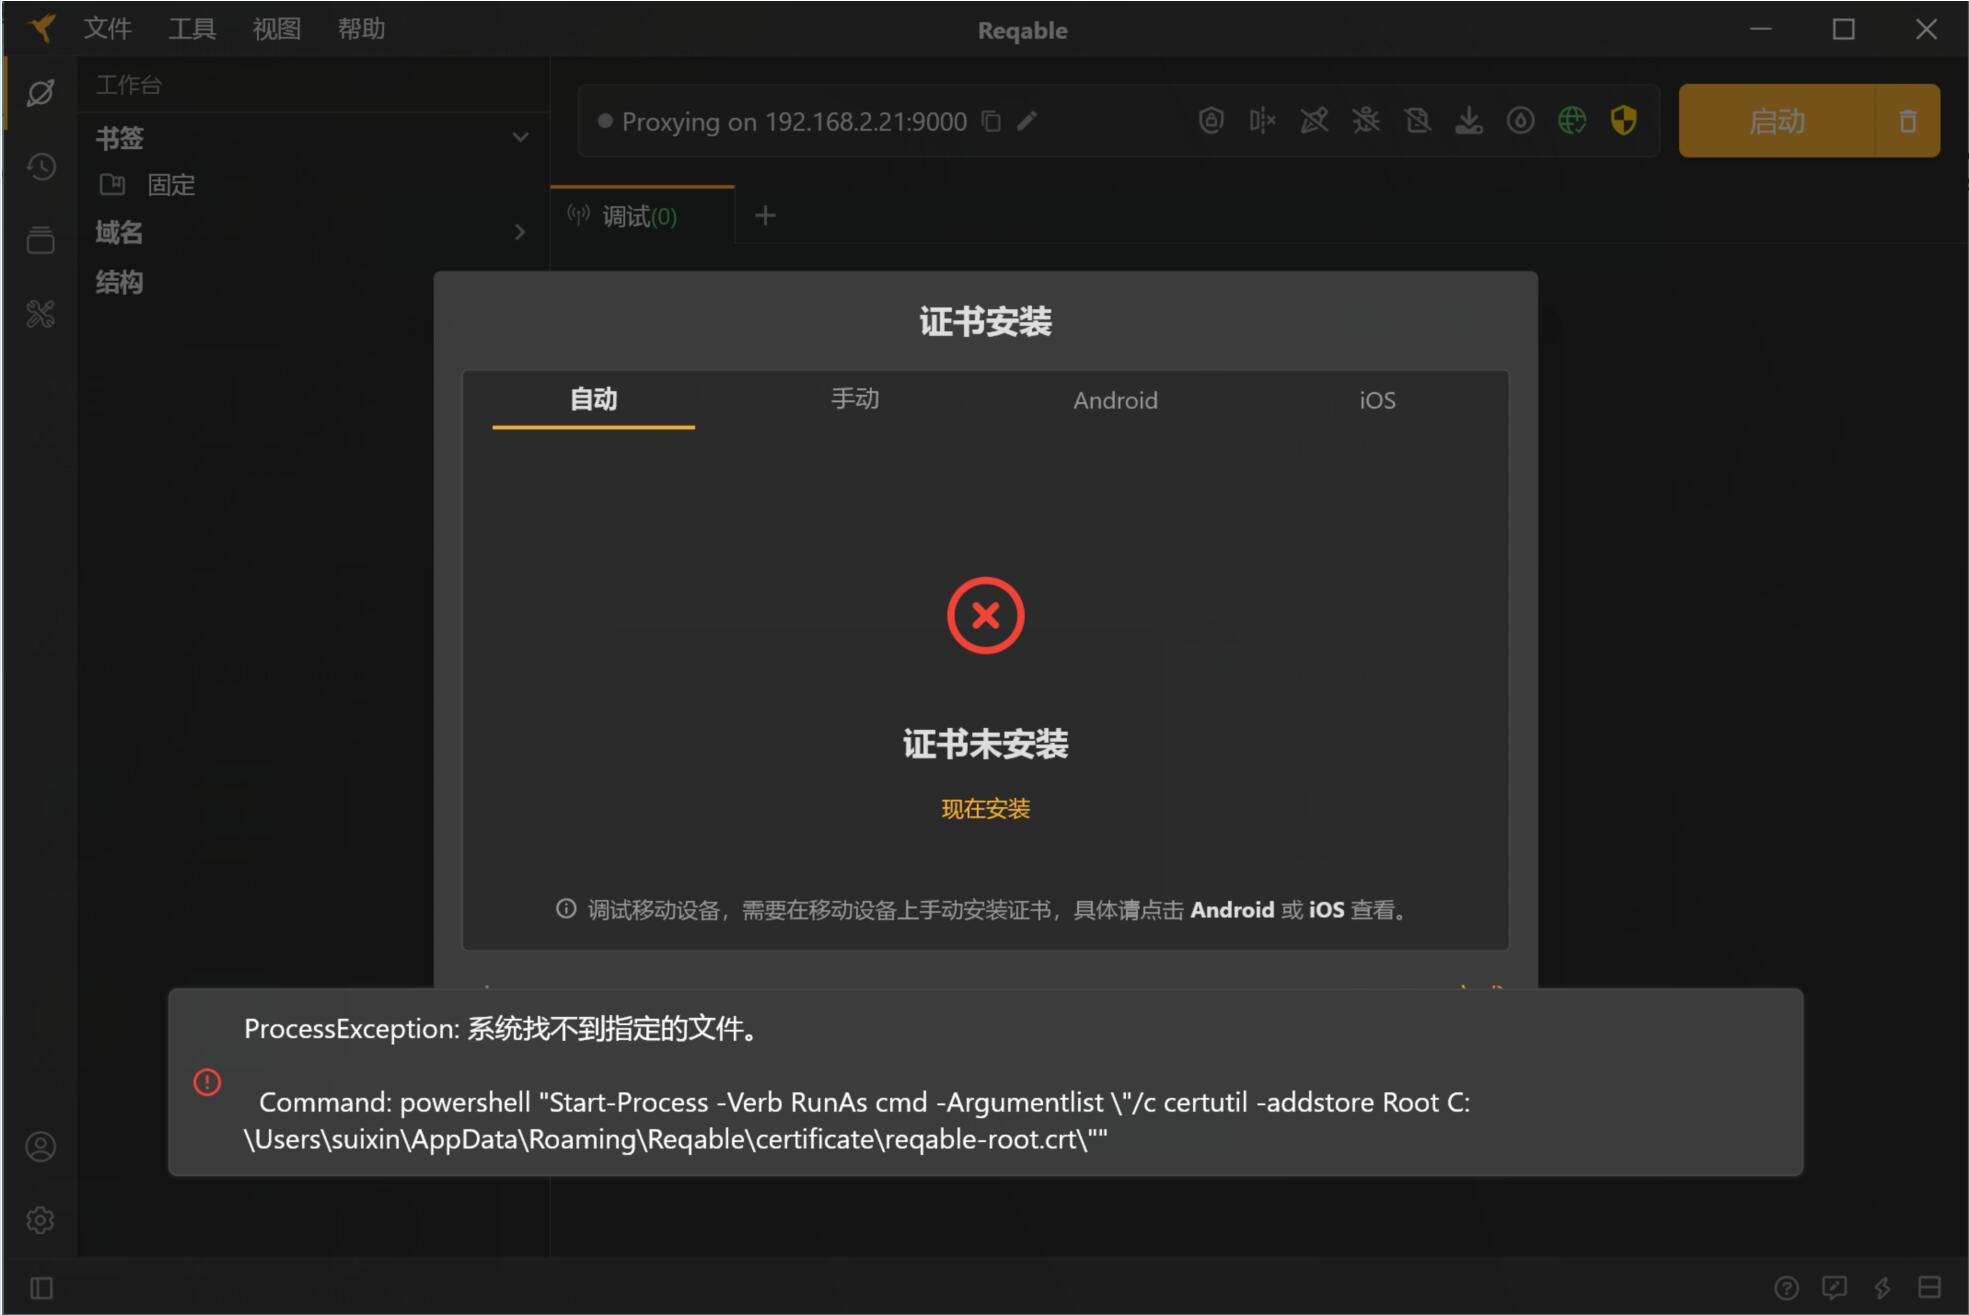
Task: Collapse the 书签 bookmarks section
Action: point(518,137)
